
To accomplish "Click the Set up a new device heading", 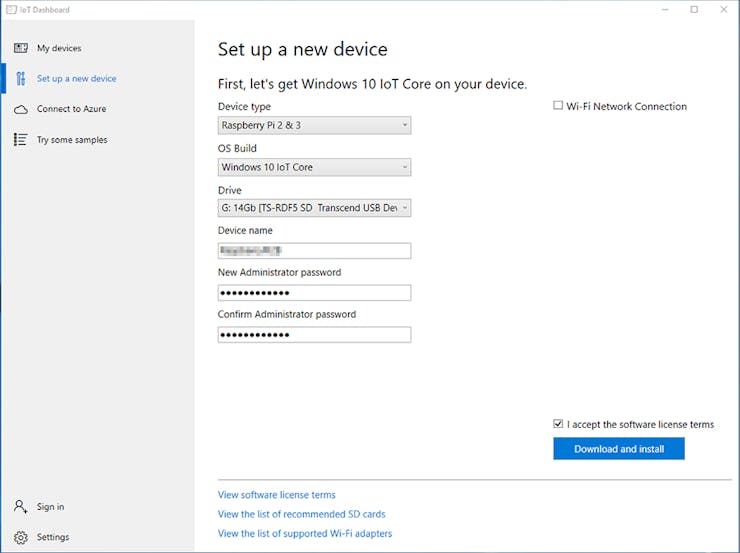I will (303, 50).
